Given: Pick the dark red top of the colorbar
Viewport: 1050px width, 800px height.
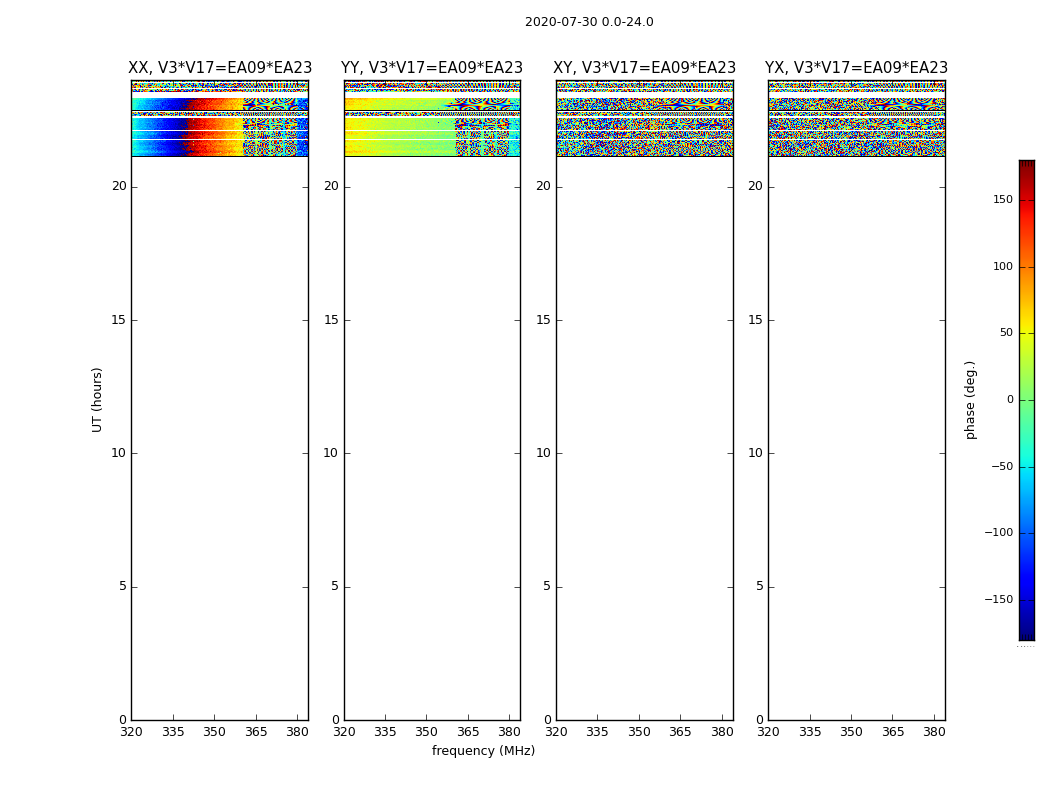Looking at the screenshot, I should pyautogui.click(x=1026, y=166).
